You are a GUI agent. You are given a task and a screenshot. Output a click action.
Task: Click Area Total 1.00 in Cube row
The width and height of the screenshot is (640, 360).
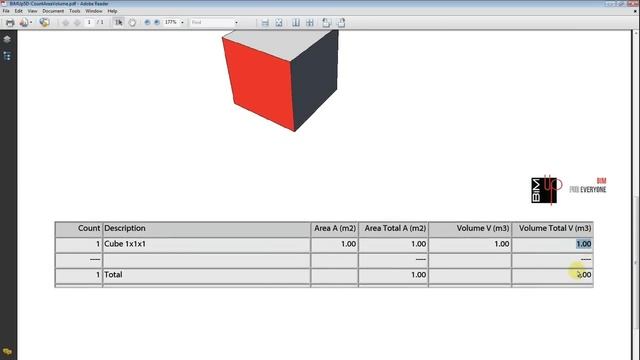[419, 244]
